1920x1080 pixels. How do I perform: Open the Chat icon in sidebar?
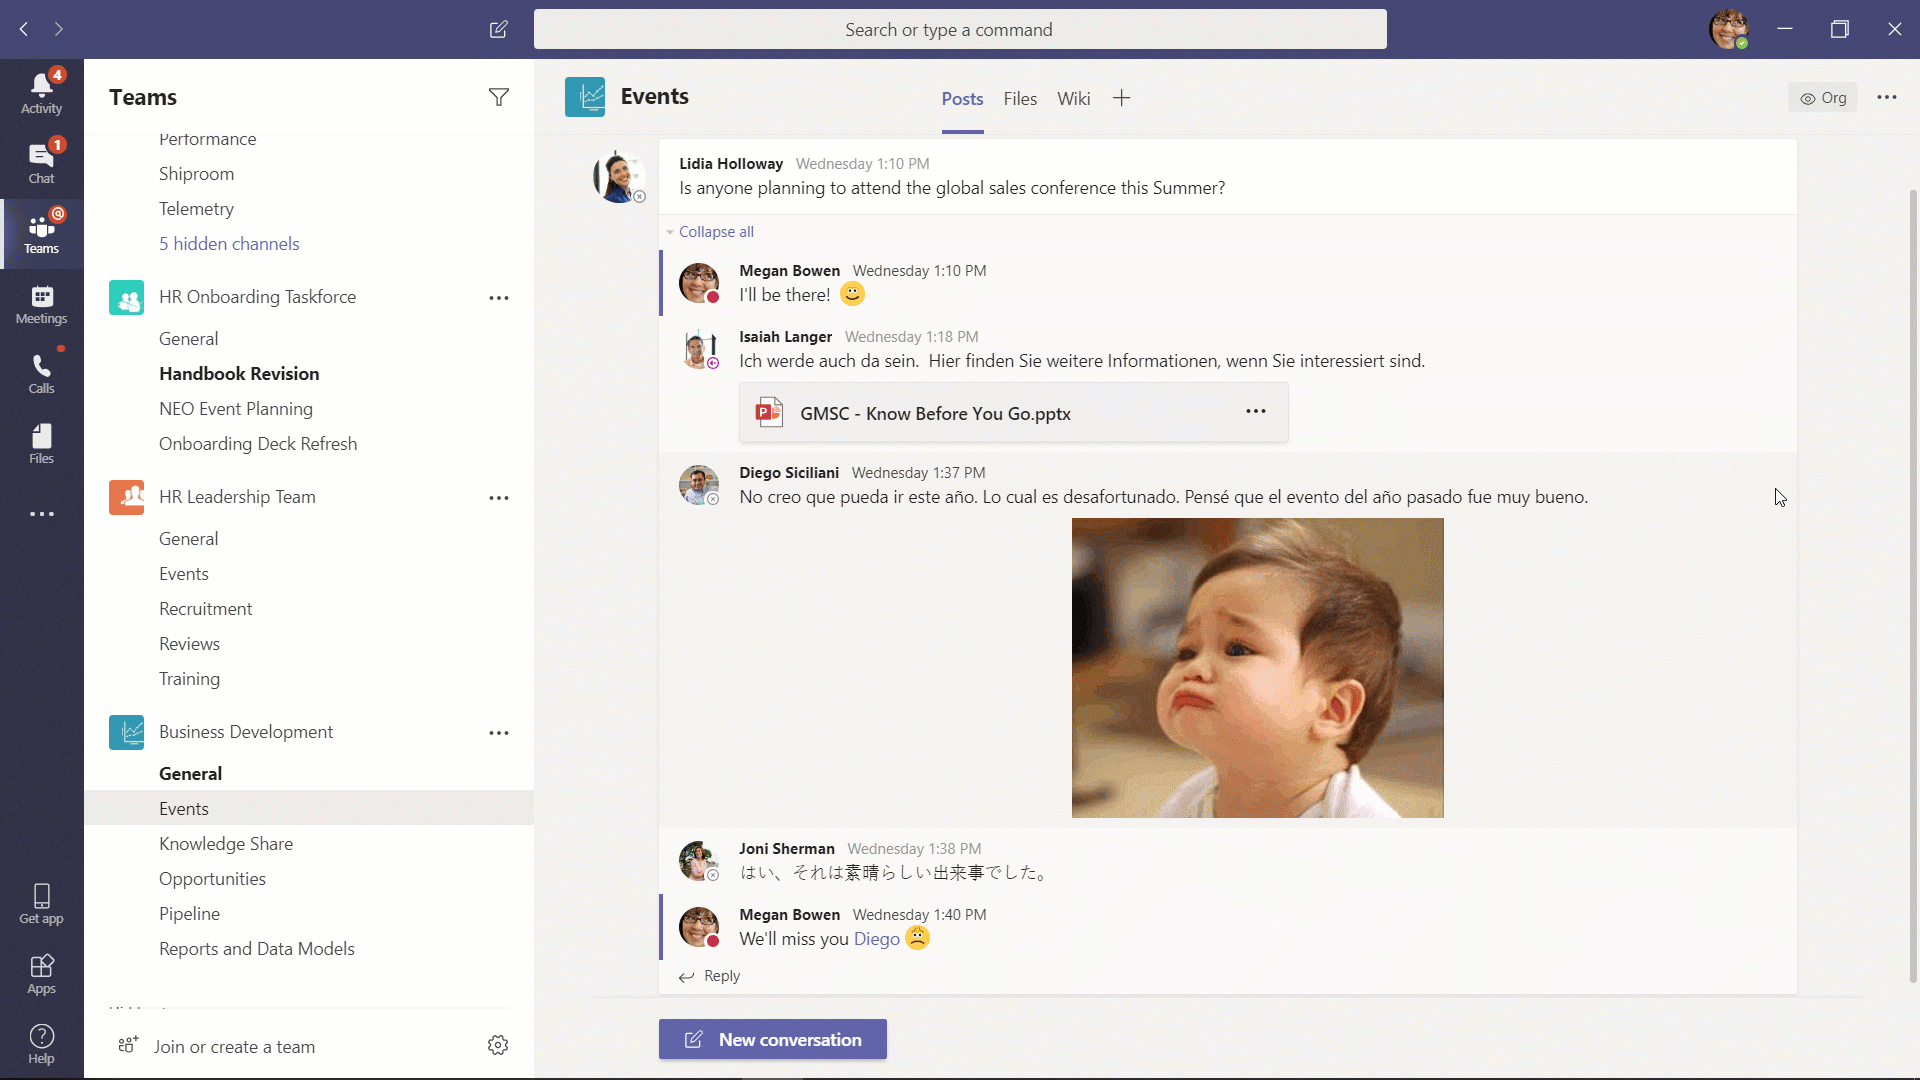pos(40,158)
